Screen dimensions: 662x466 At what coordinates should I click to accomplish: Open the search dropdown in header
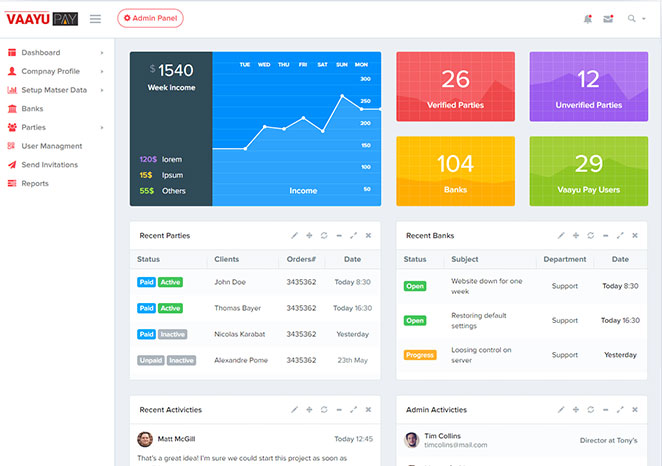pyautogui.click(x=635, y=18)
